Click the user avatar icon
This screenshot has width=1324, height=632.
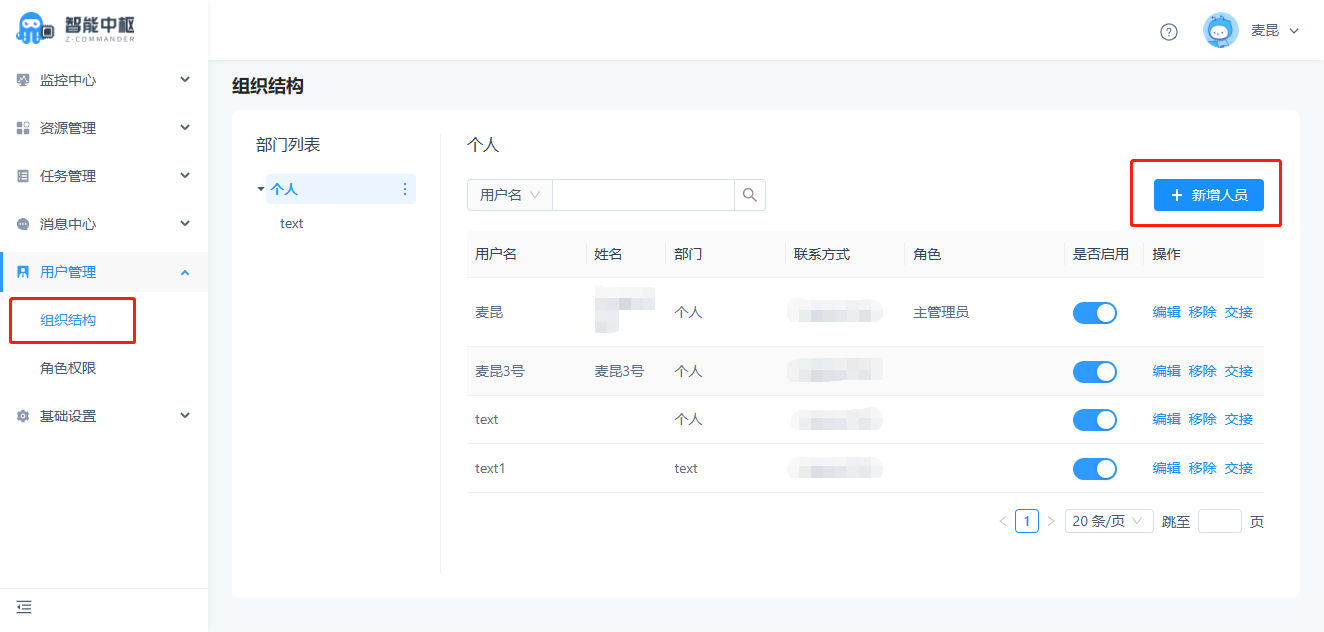(x=1220, y=31)
